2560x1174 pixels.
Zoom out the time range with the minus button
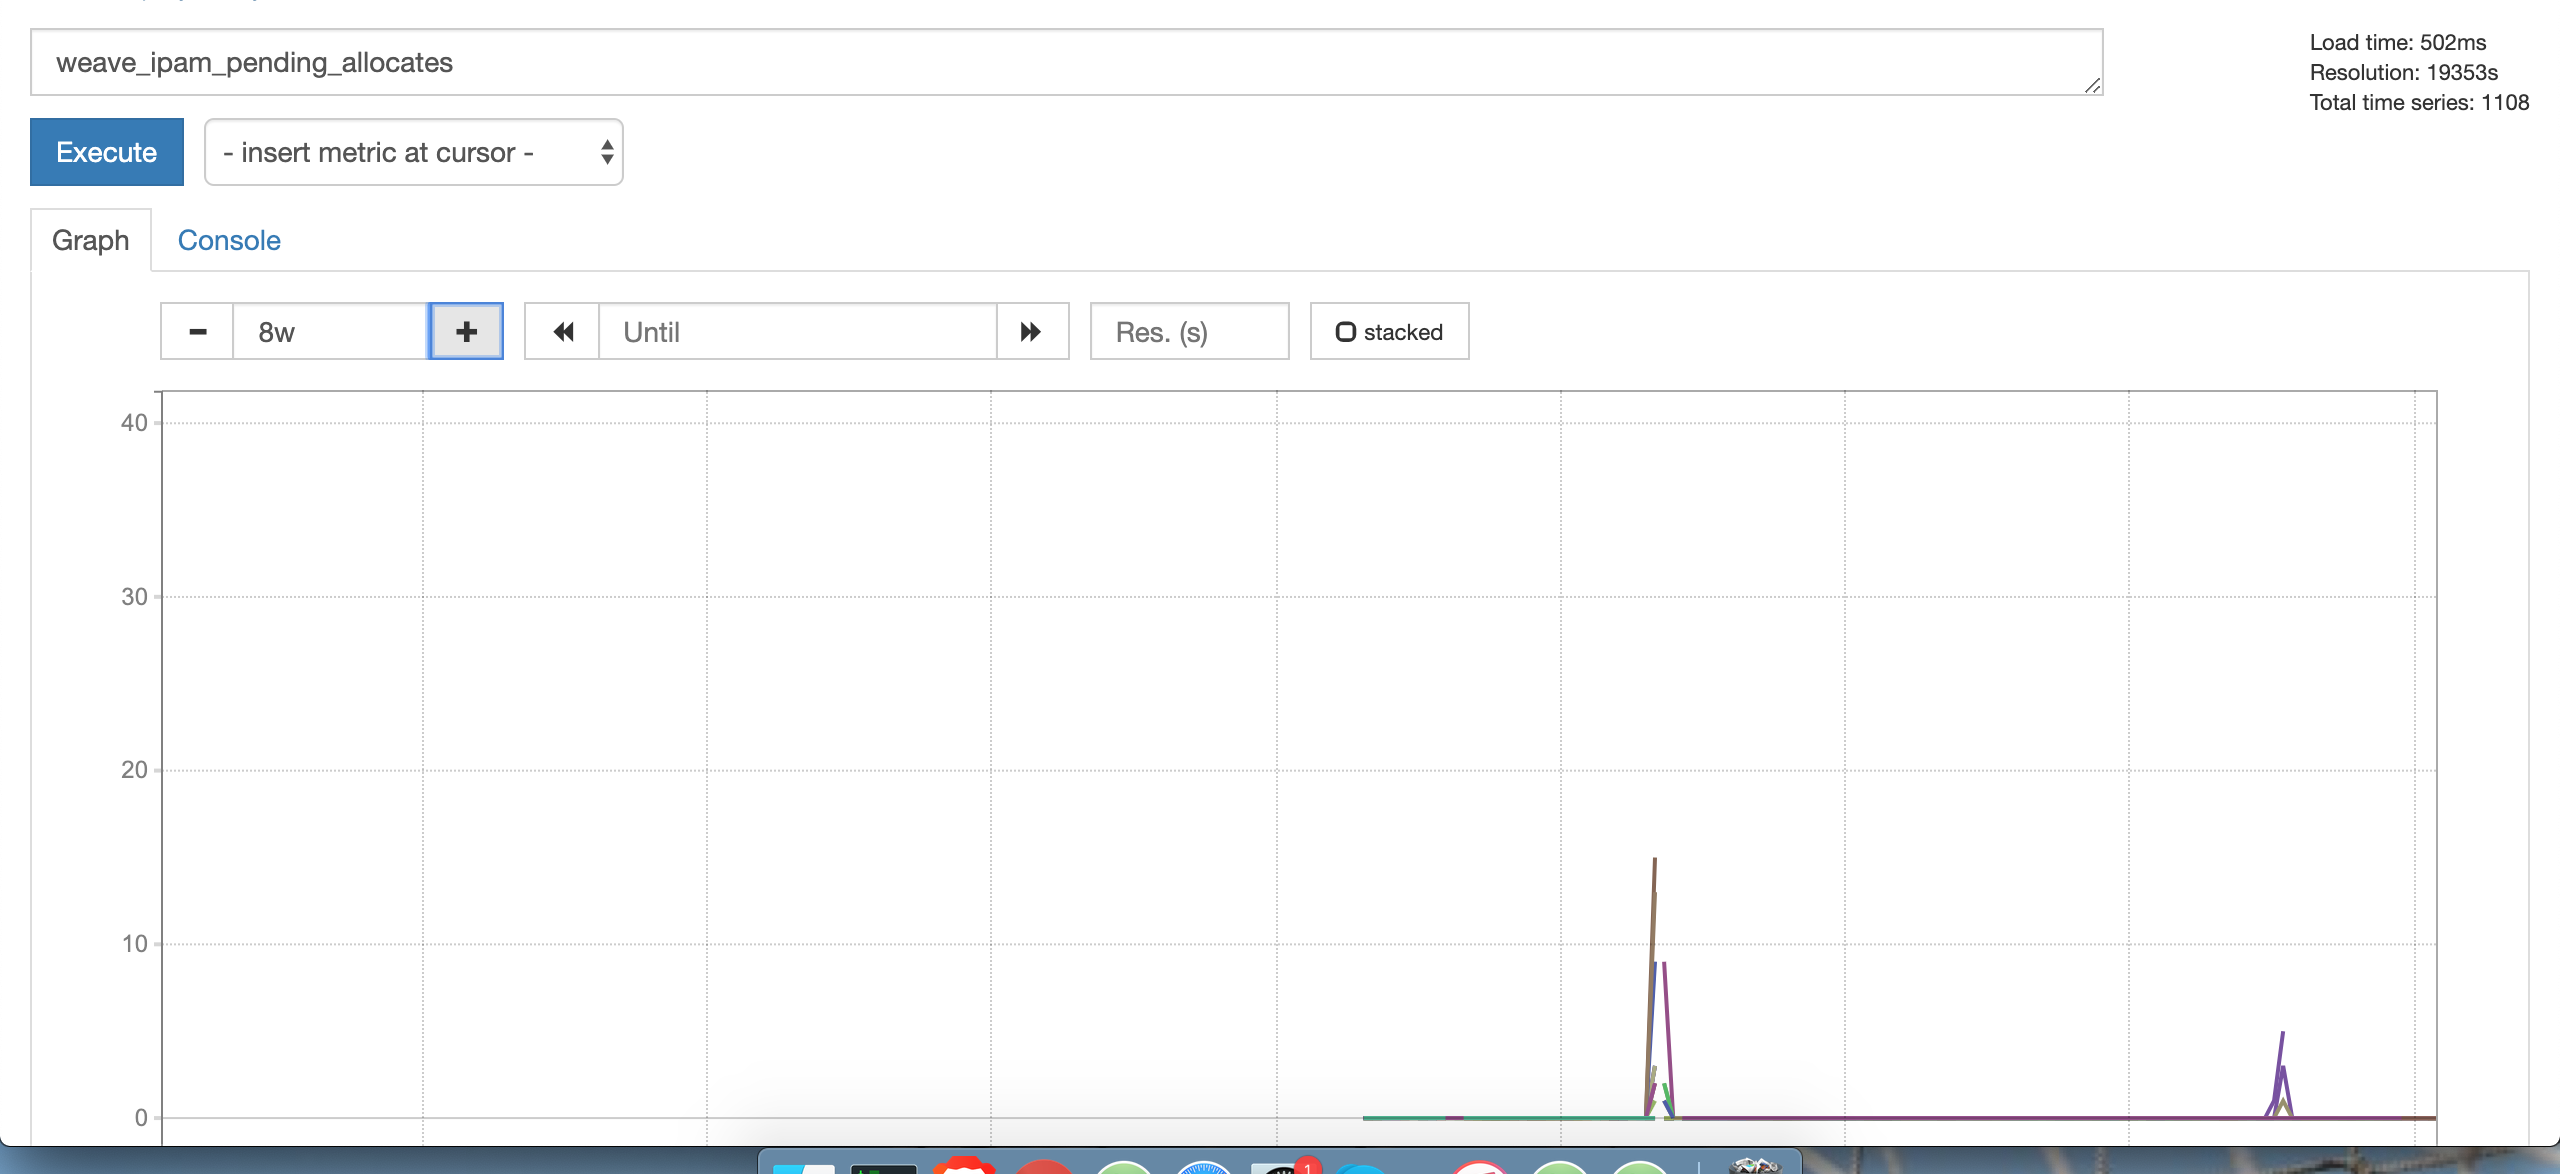(x=197, y=331)
